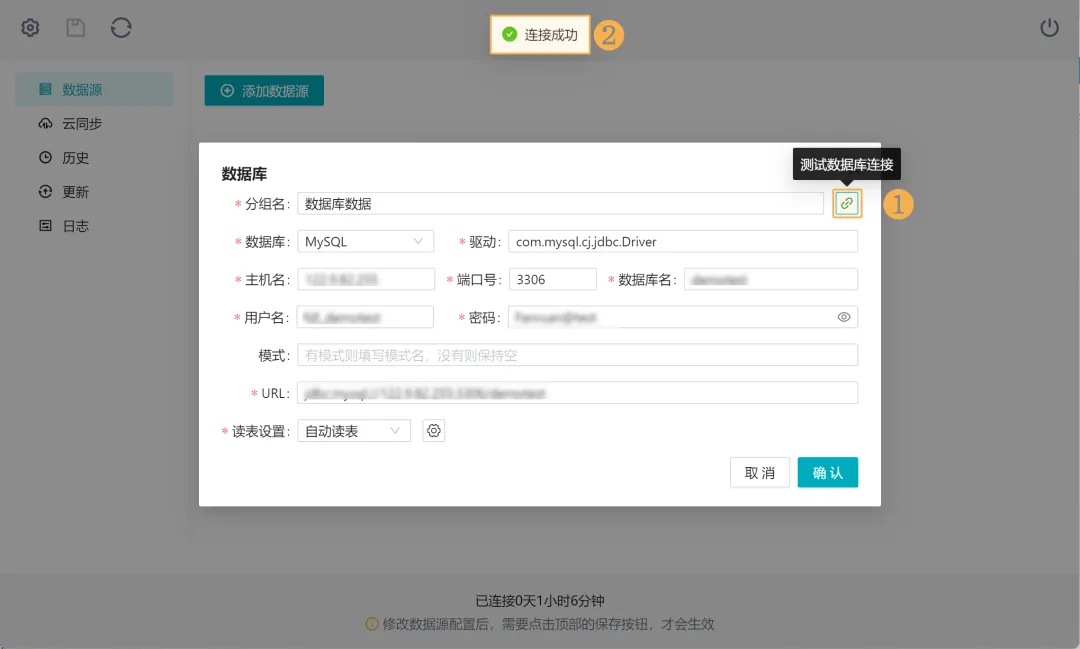
Task: Focus the 端口号 field showing 3306
Action: point(552,280)
